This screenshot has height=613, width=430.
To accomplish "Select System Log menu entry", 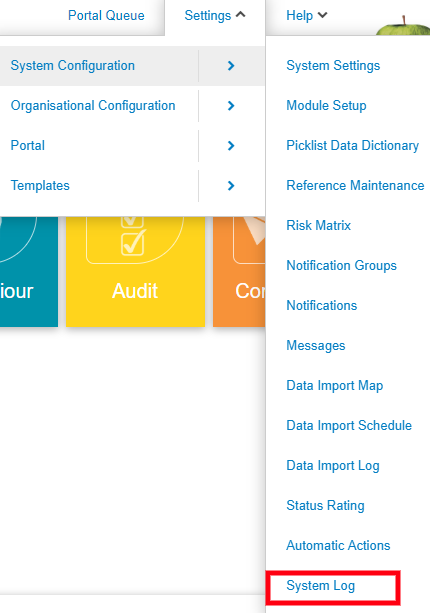I will (x=321, y=586).
